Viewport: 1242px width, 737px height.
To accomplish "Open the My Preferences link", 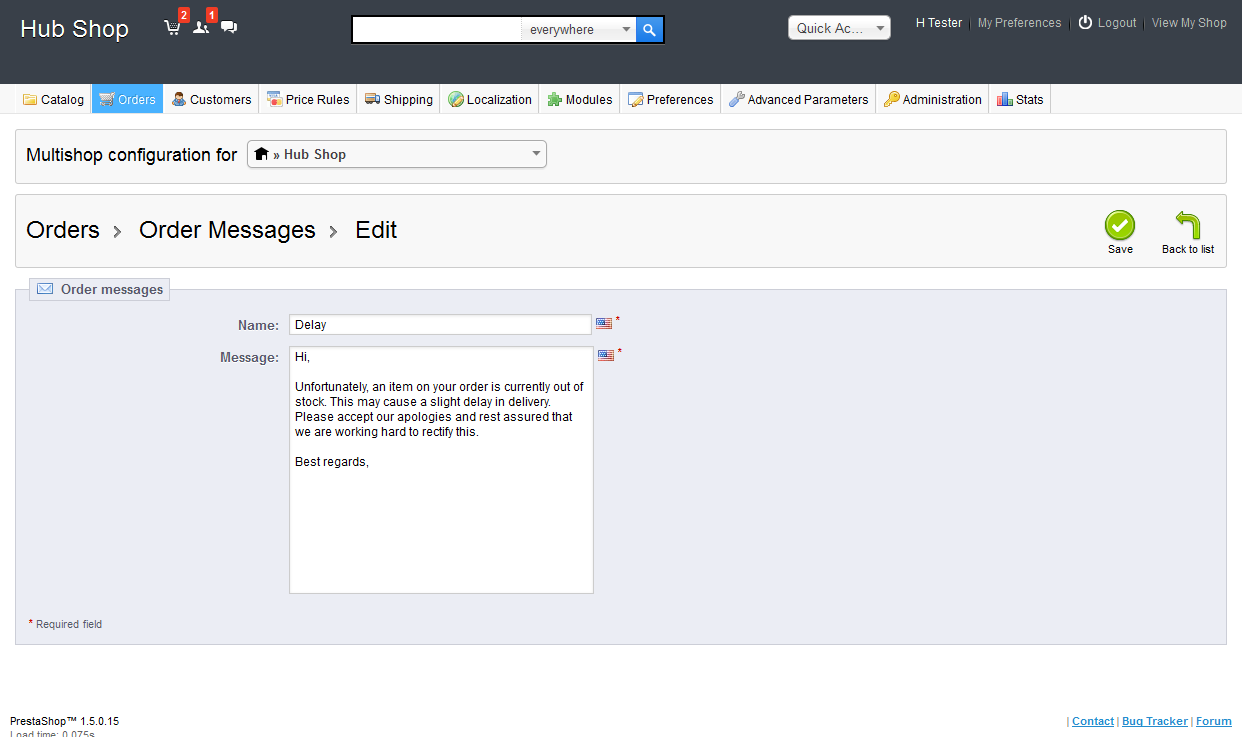I will [x=1019, y=23].
